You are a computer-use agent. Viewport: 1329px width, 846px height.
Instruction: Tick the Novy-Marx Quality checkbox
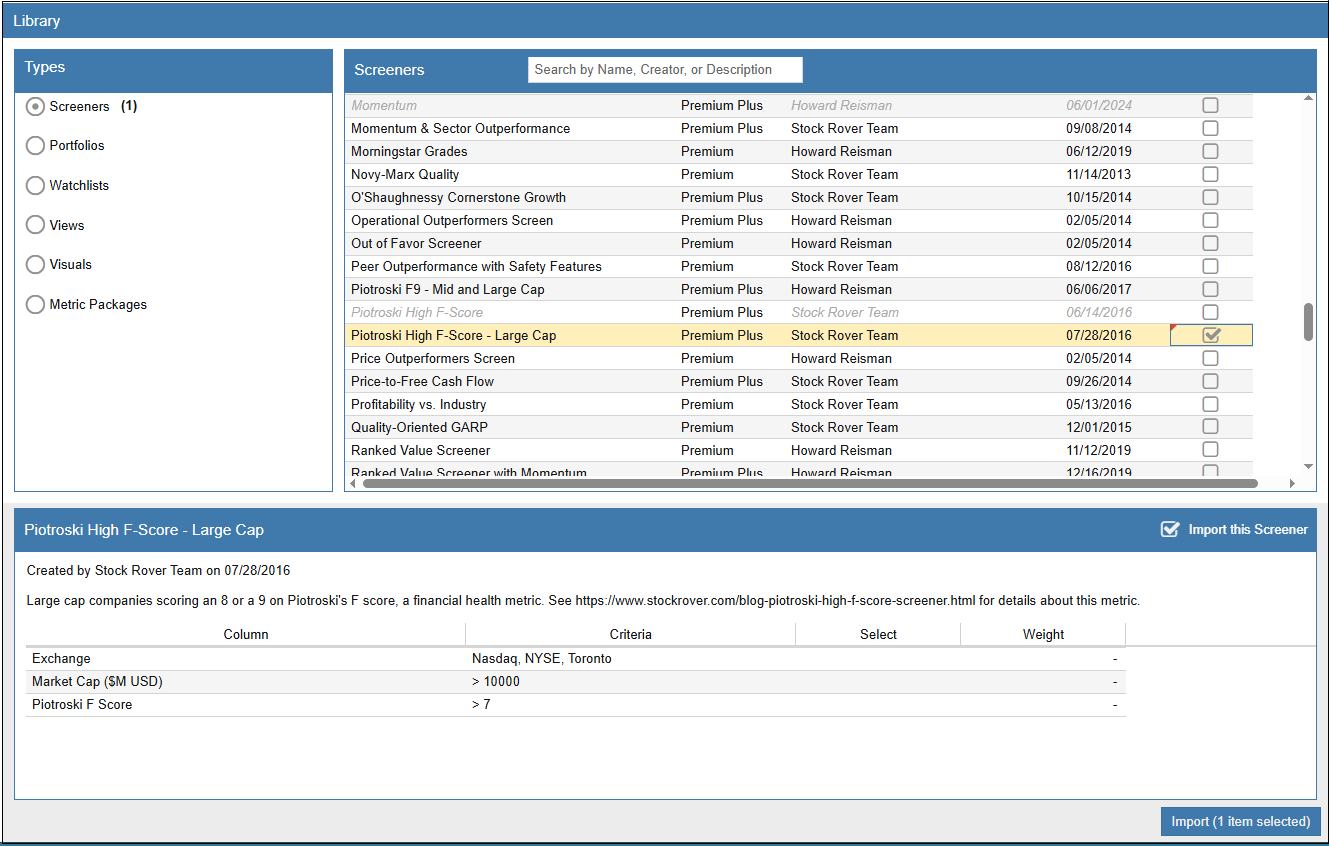pyautogui.click(x=1210, y=175)
